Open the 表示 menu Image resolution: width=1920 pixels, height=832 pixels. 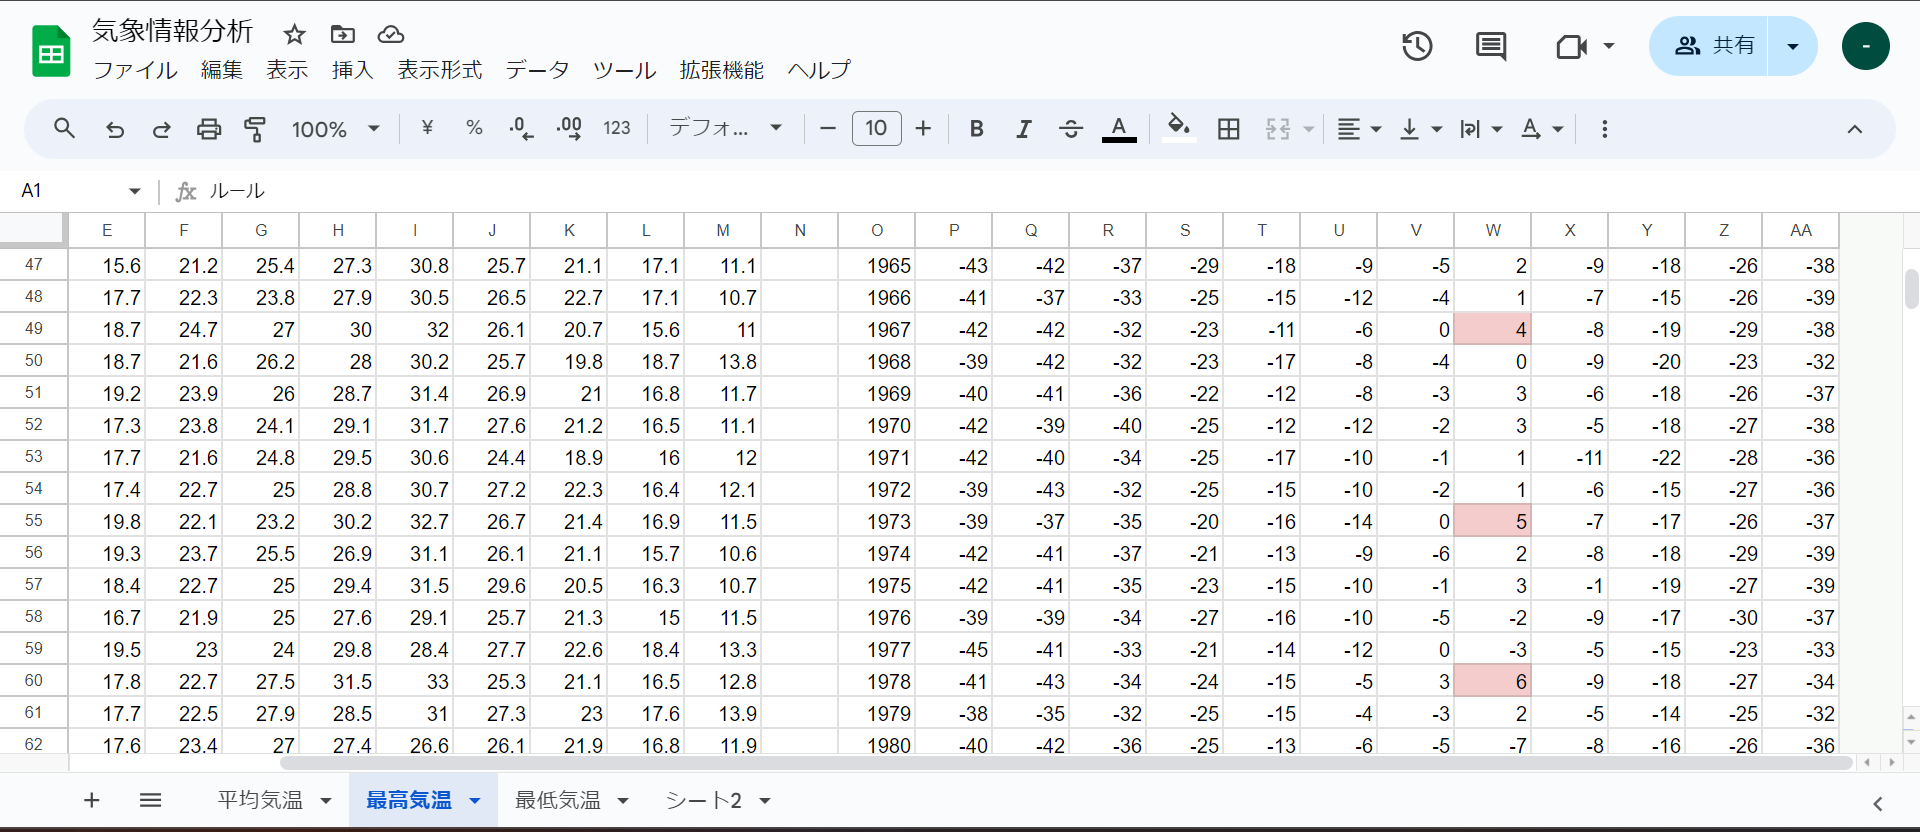pos(287,70)
